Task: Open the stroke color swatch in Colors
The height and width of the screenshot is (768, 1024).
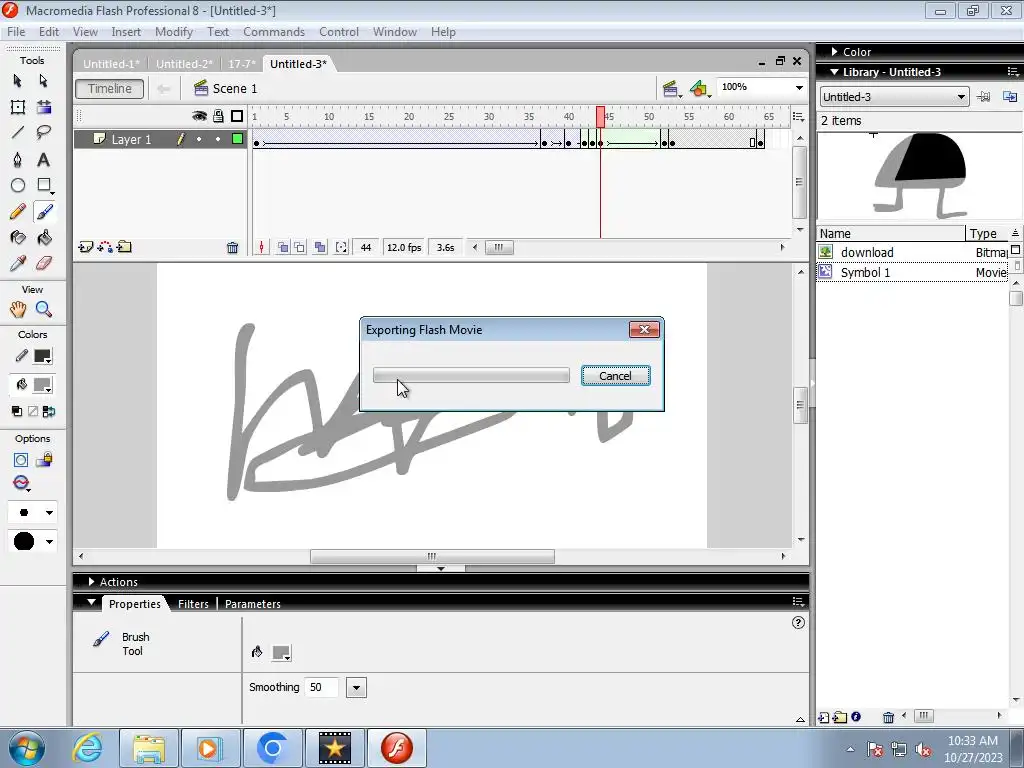Action: (42, 357)
